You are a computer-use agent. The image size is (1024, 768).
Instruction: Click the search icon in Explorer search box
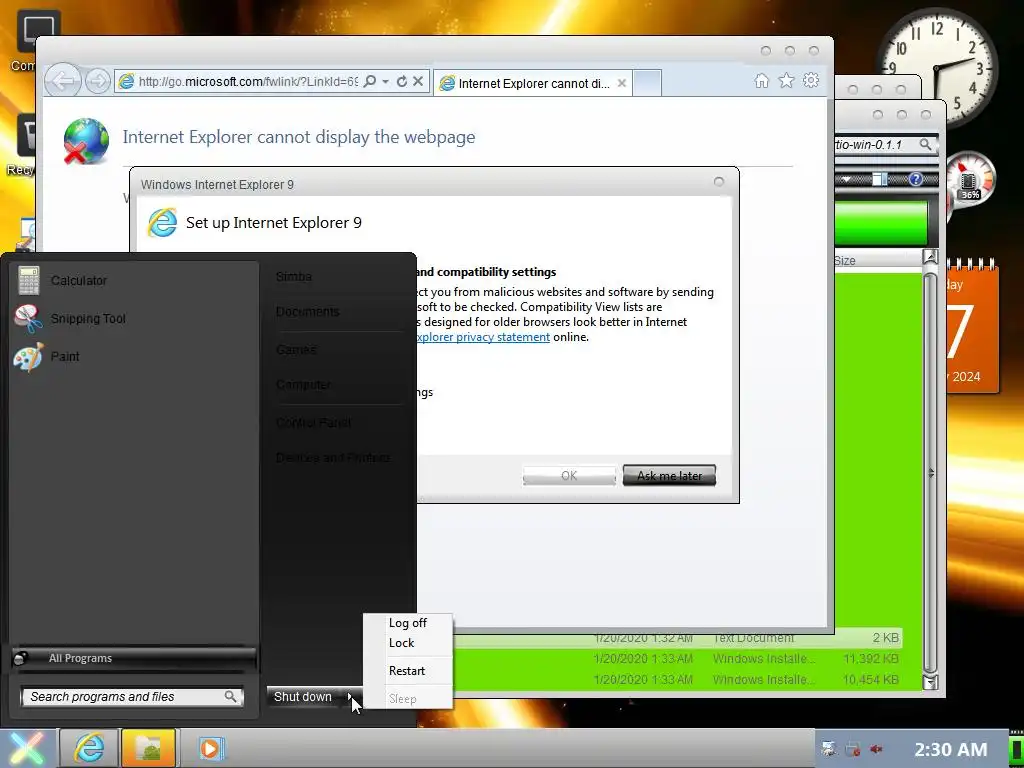925,144
